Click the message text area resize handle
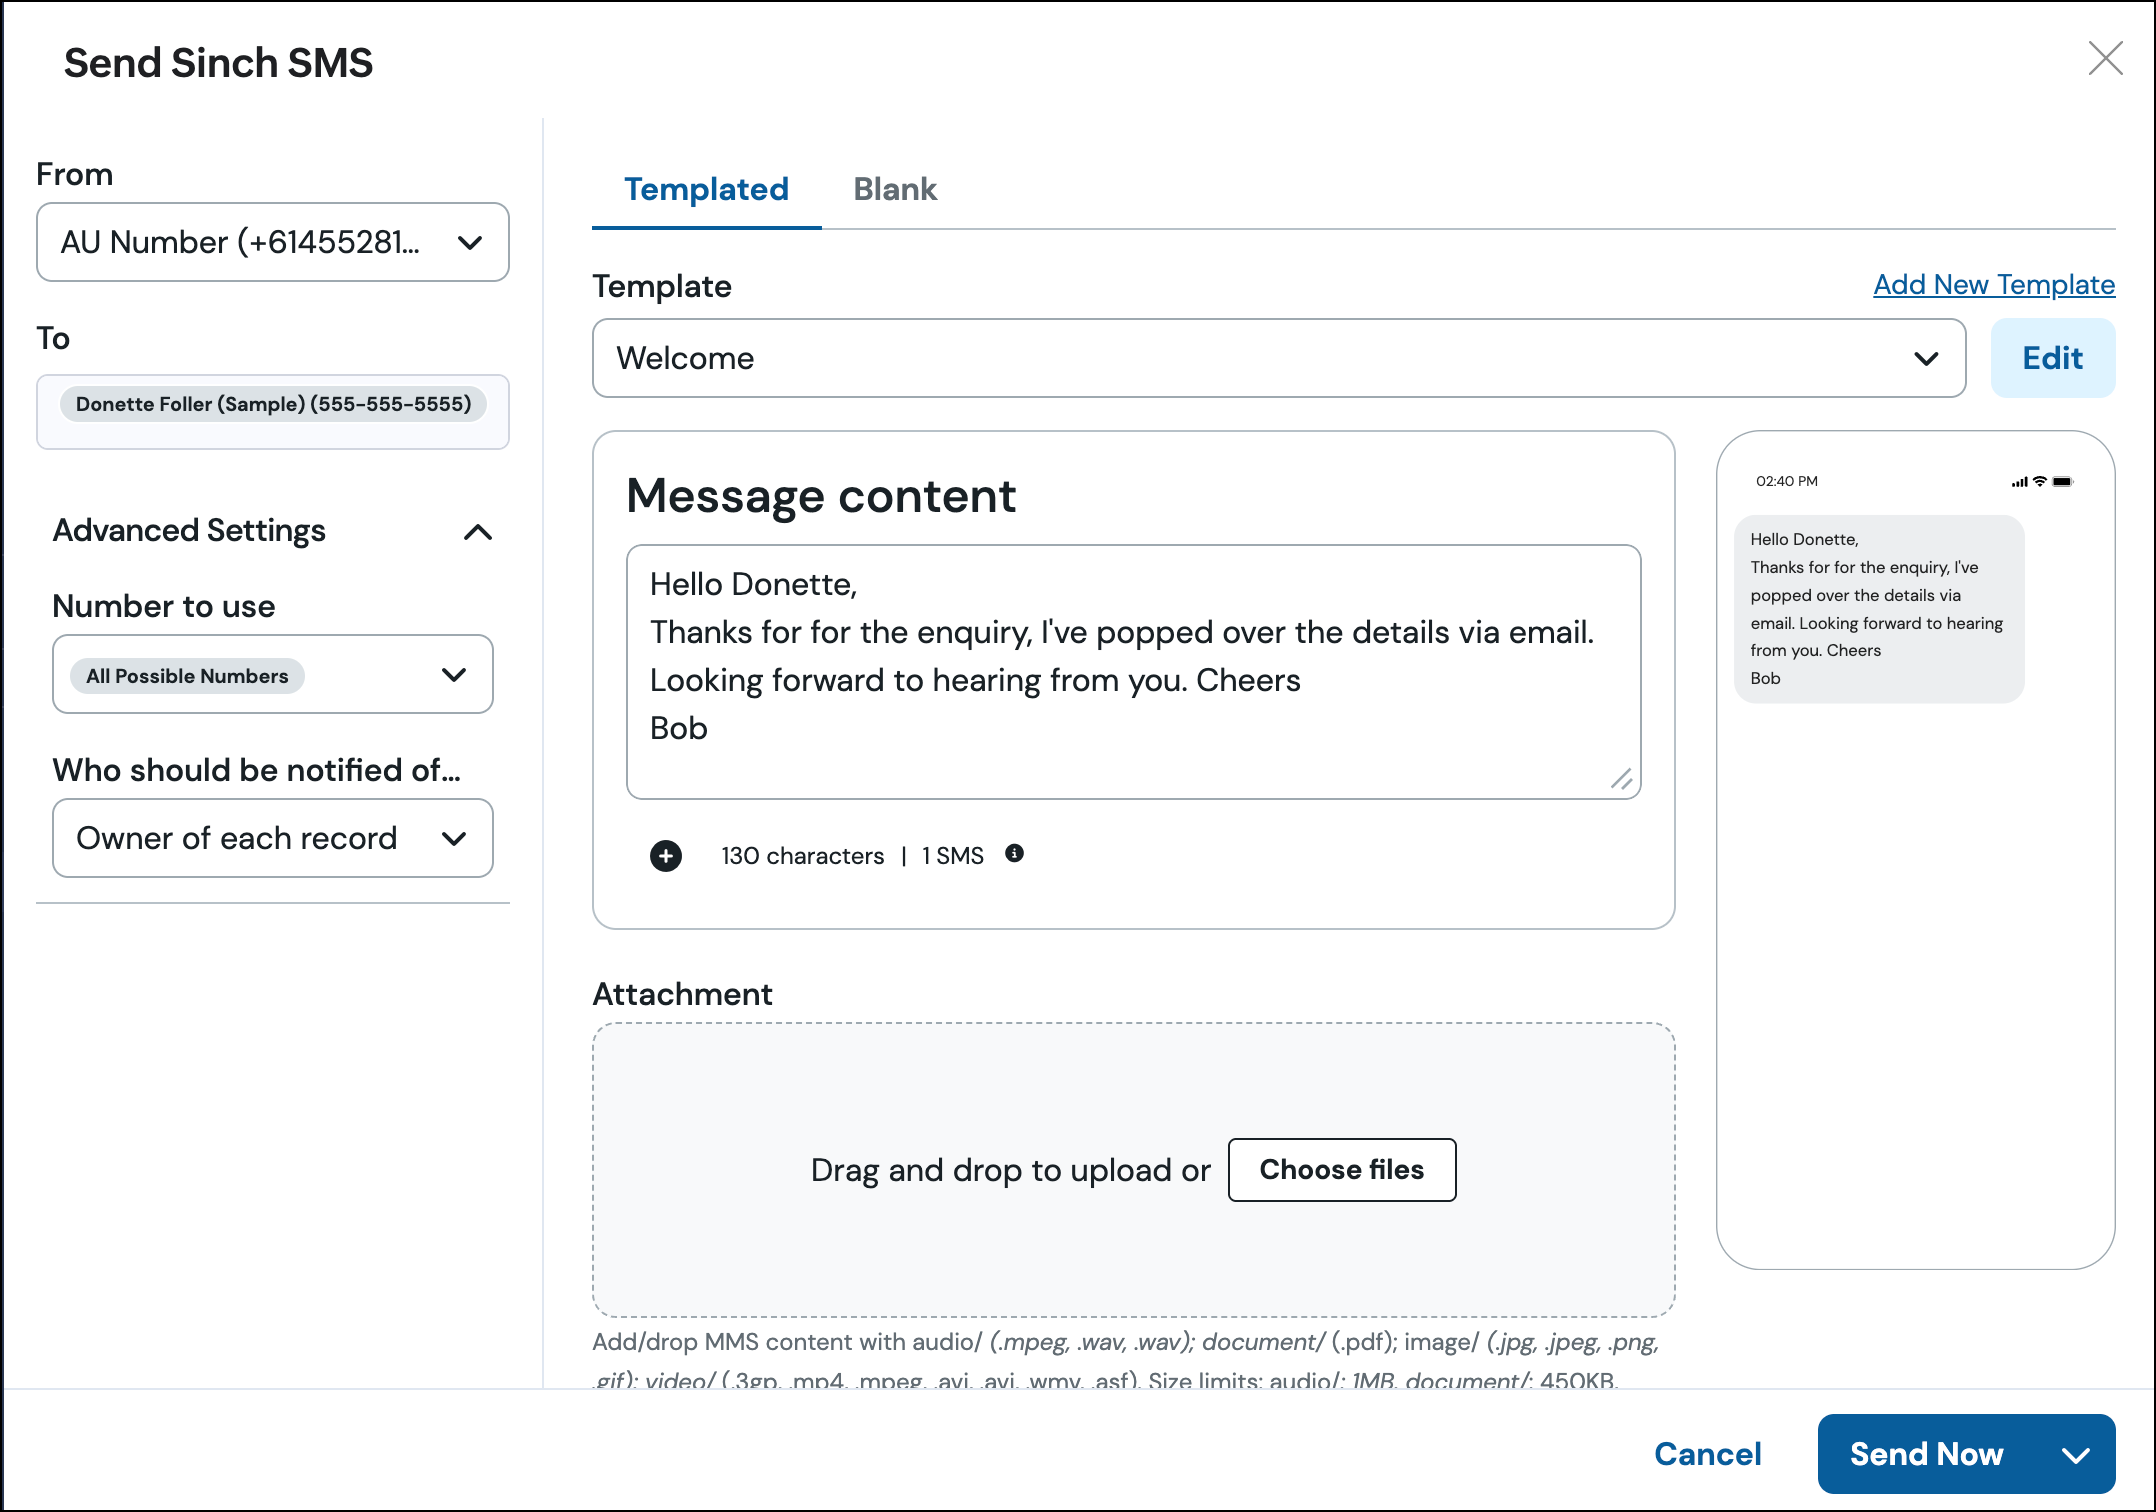The height and width of the screenshot is (1512, 2156). (x=1621, y=780)
